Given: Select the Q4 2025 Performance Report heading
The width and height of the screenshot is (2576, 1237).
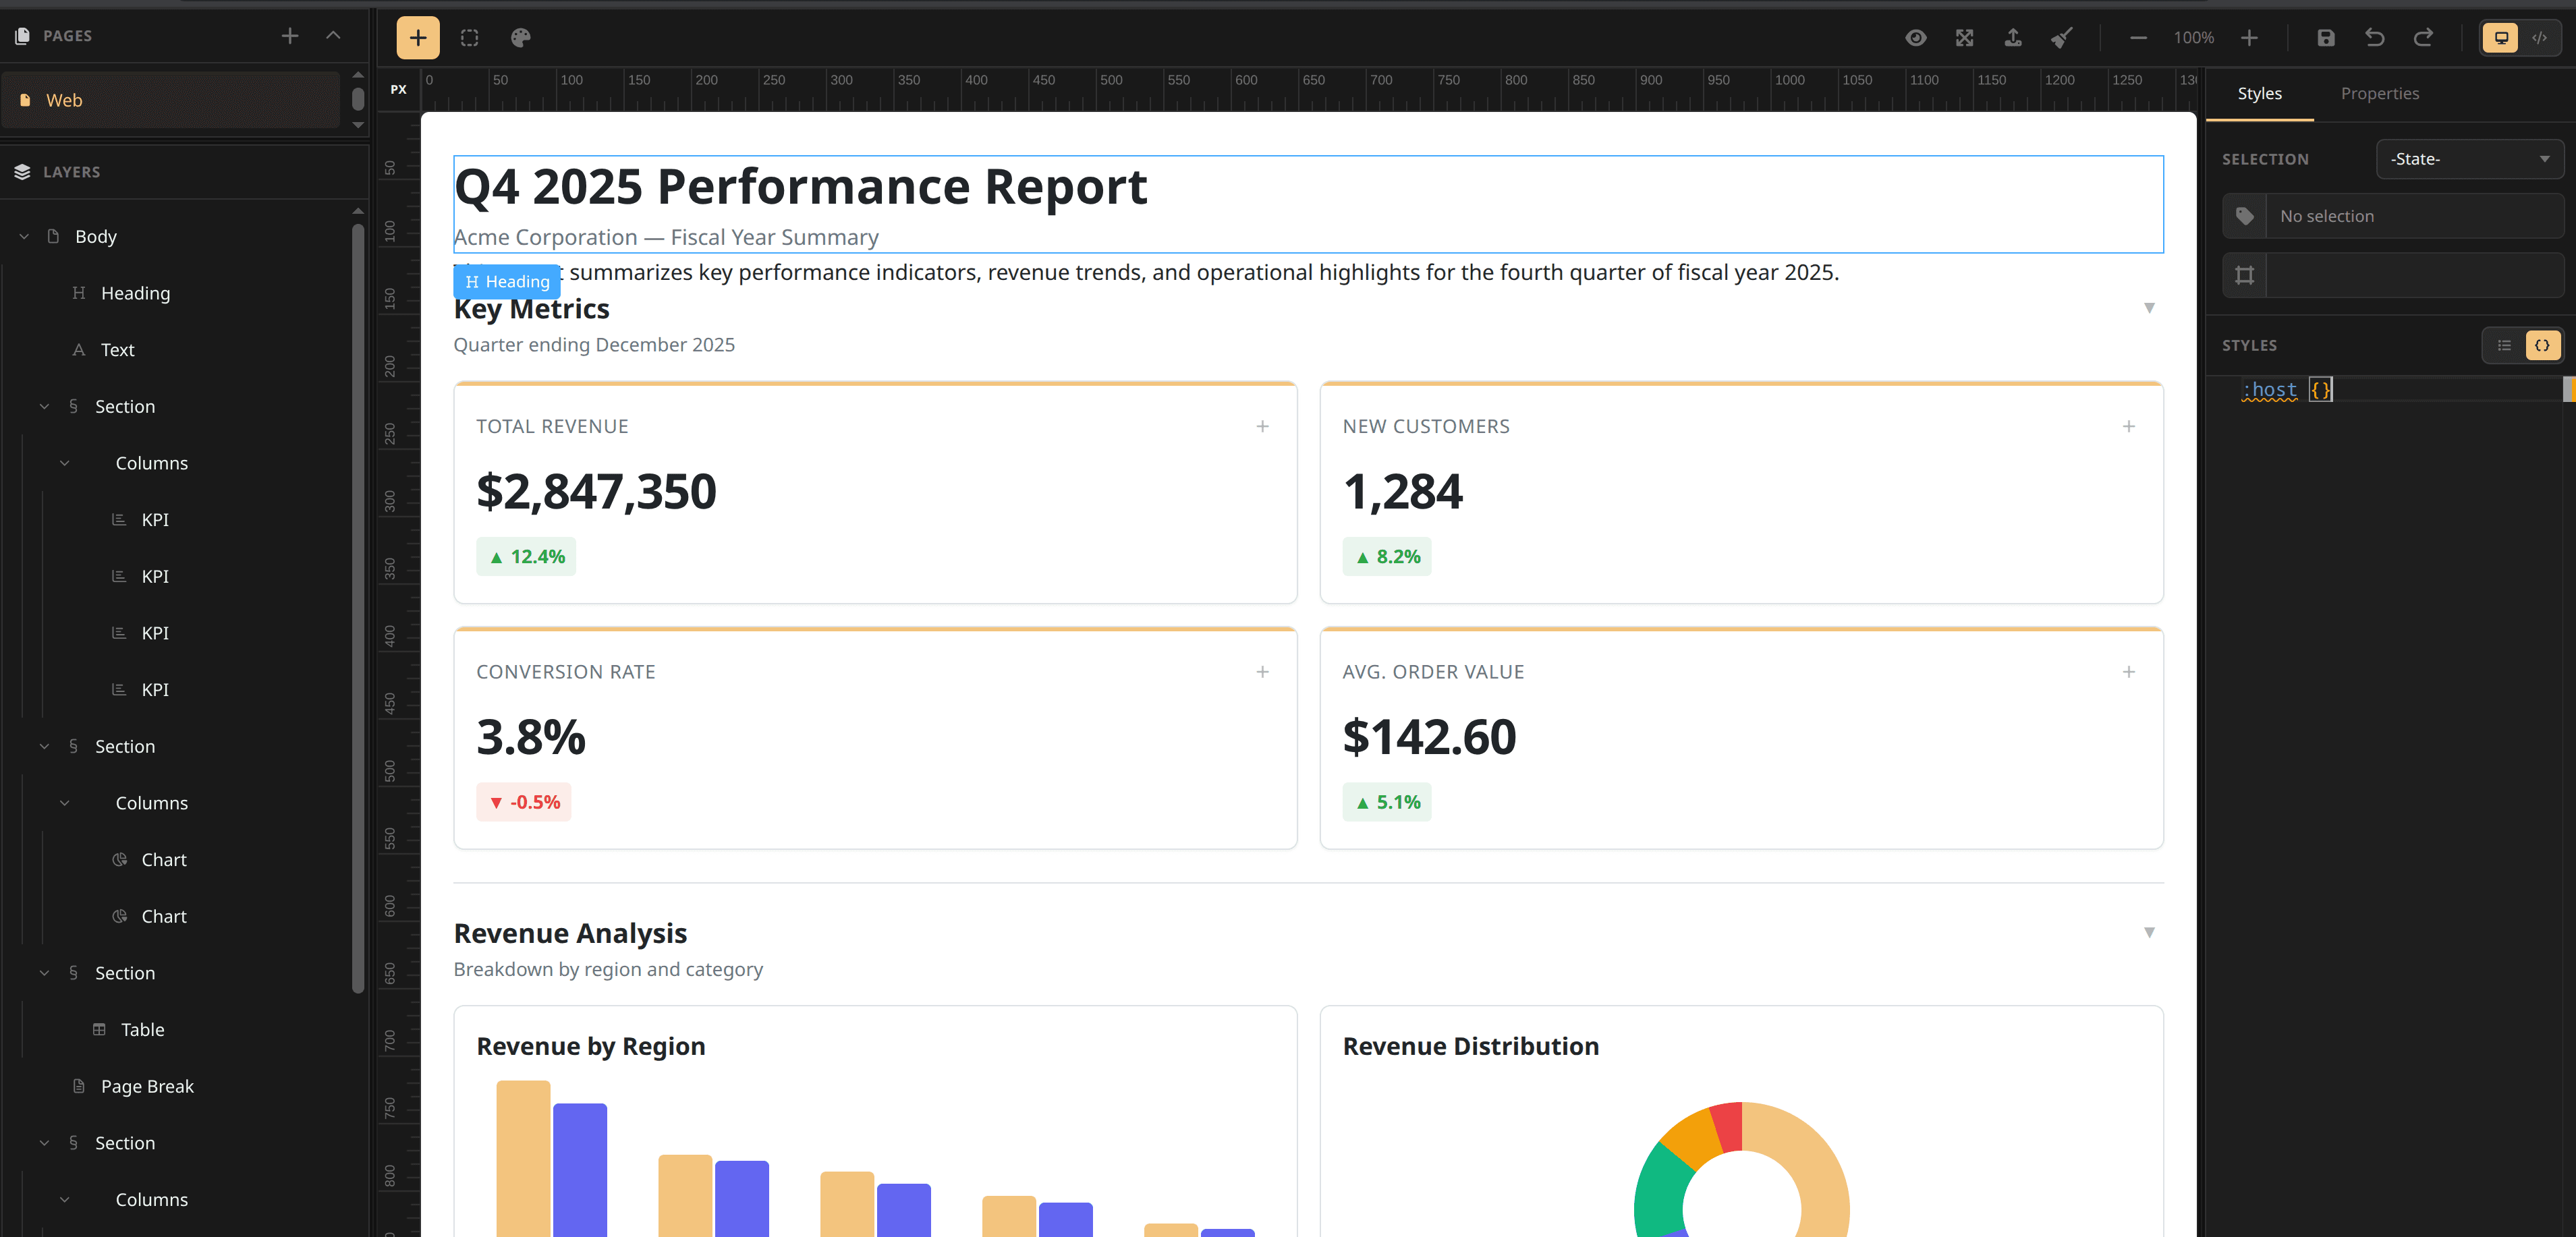Looking at the screenshot, I should (800, 186).
